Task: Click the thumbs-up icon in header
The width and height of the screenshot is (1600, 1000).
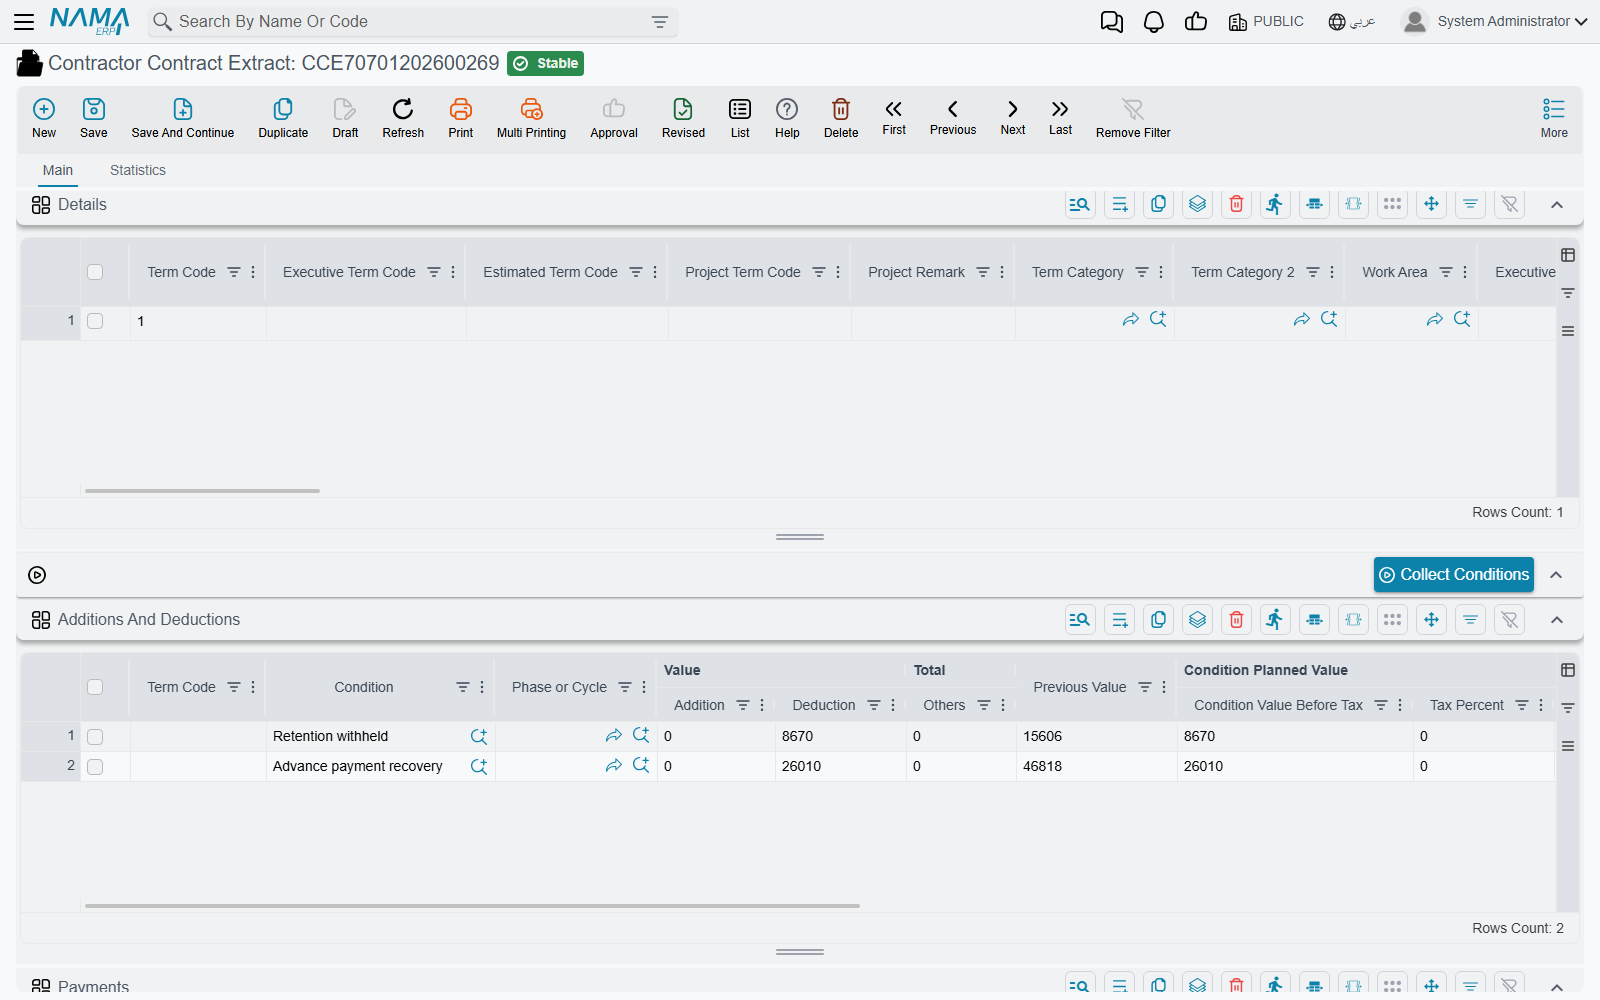Action: (x=1196, y=22)
